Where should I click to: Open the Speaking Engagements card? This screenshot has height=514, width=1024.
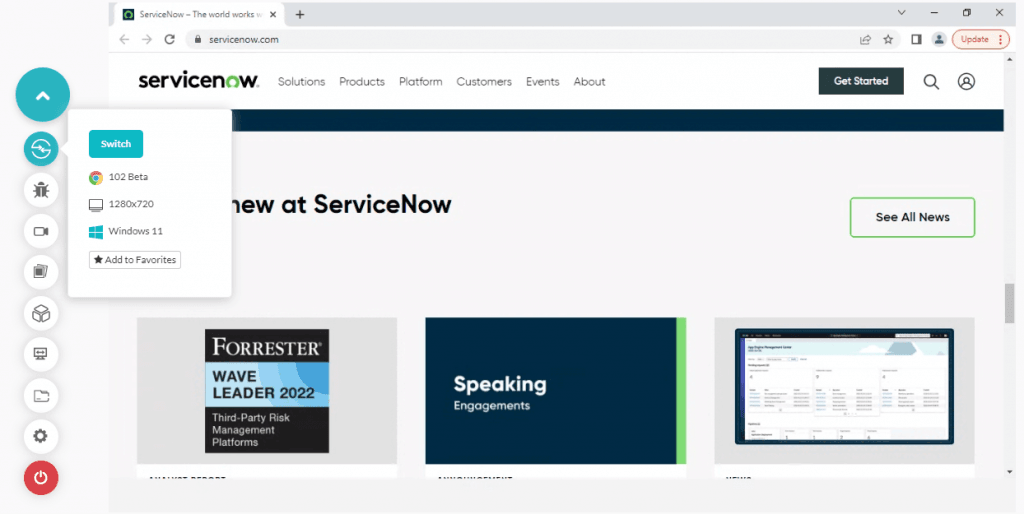(555, 391)
